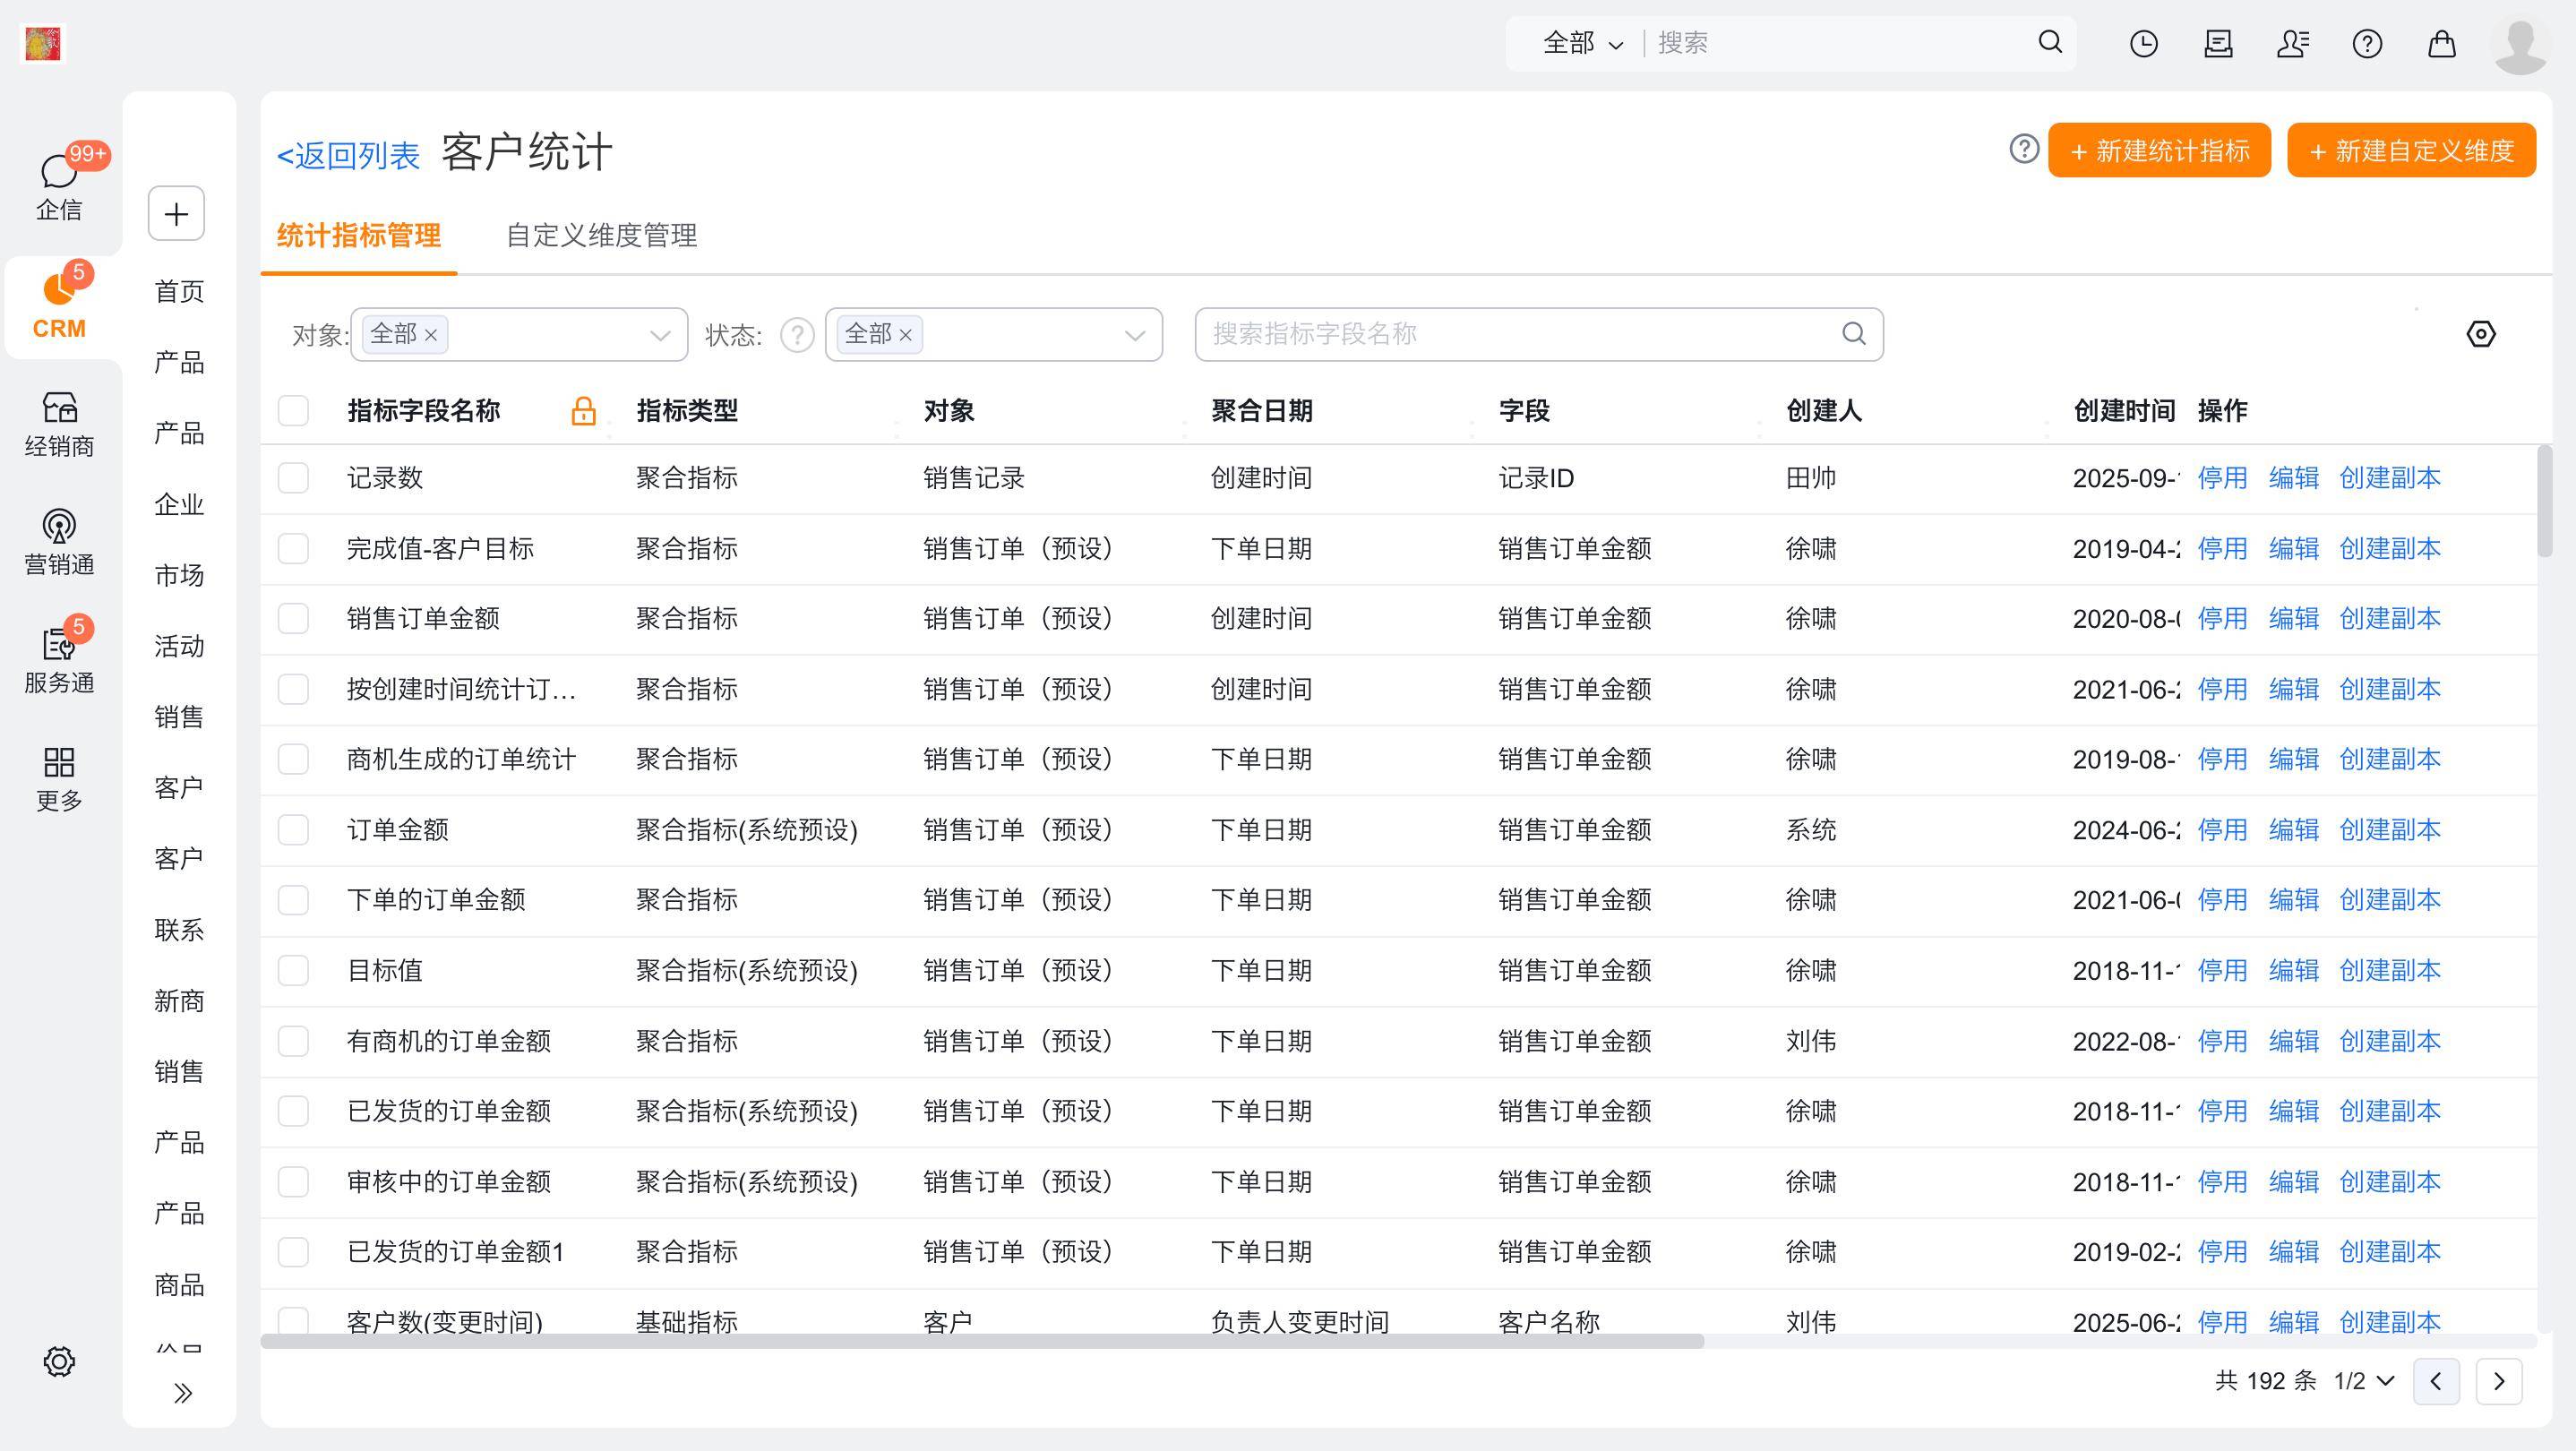Switch to 自定义维度管理 tab
Screen dimensions: 2576x1451
[601, 236]
